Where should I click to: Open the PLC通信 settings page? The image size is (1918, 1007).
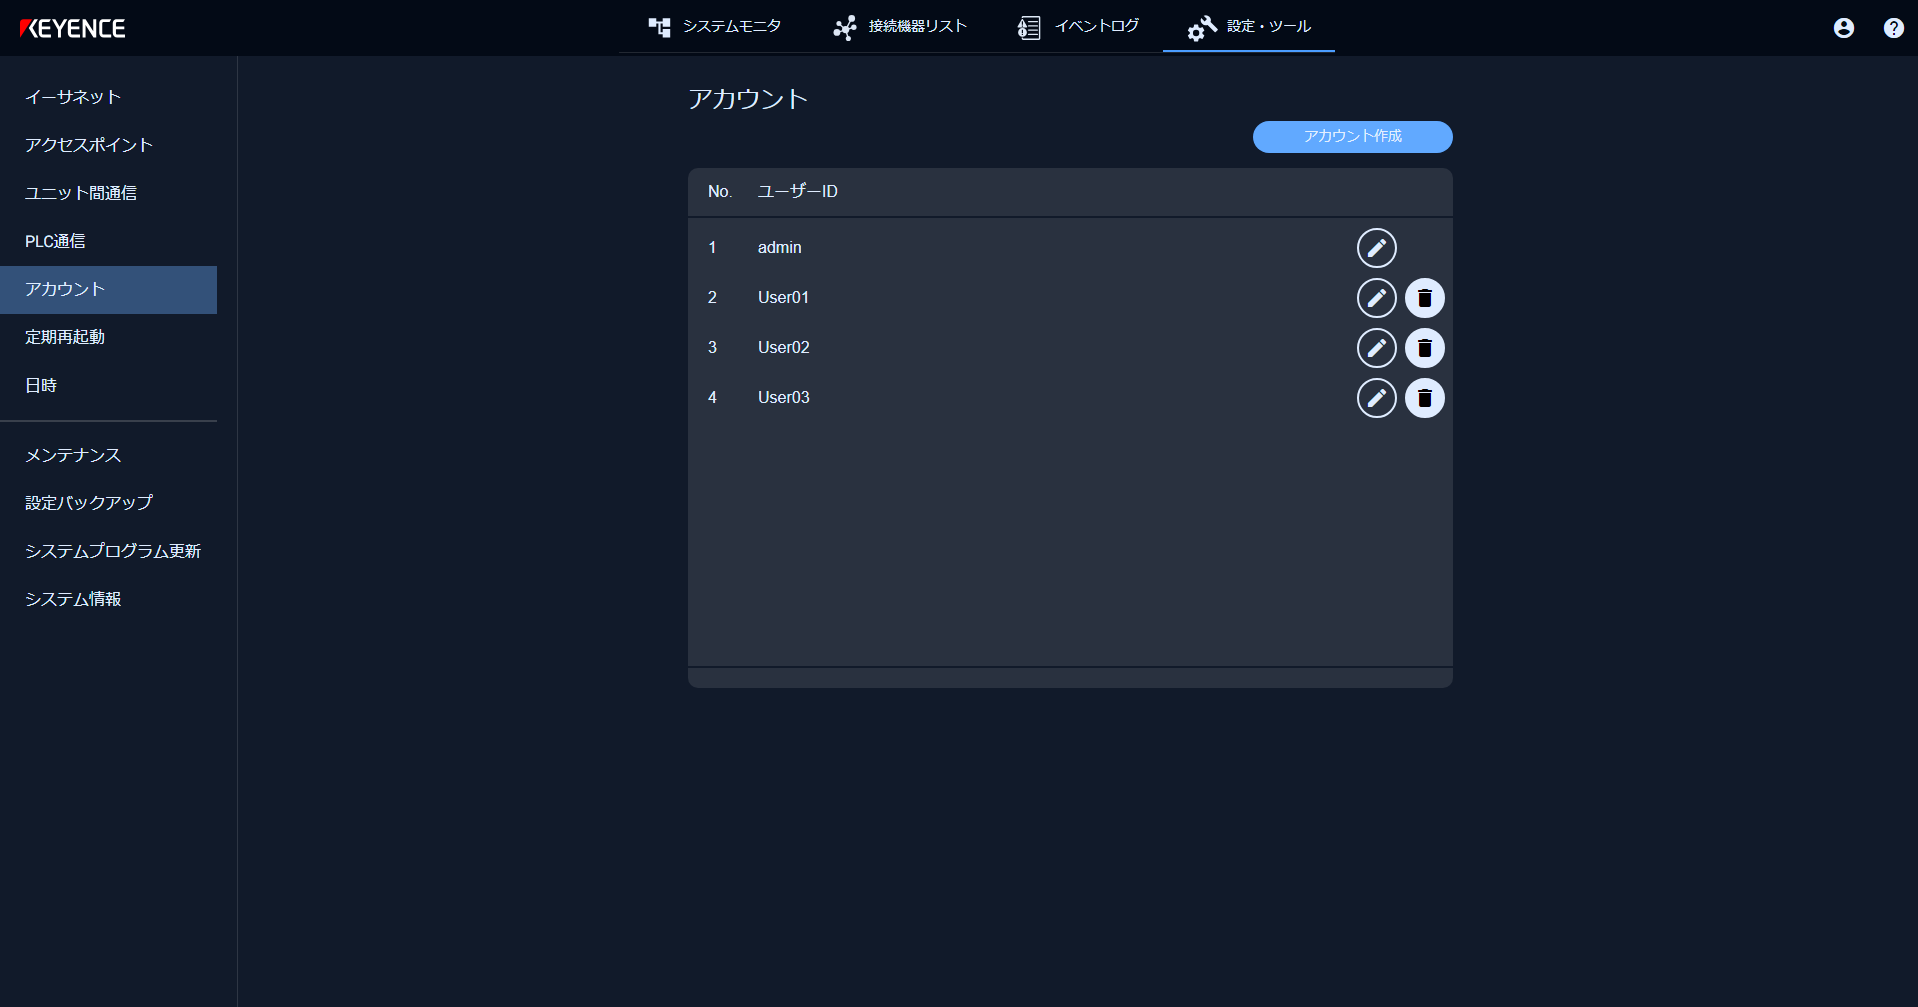point(55,241)
